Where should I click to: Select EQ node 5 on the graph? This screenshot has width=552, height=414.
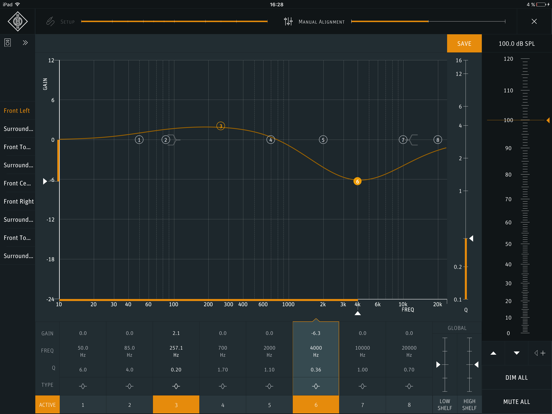323,140
